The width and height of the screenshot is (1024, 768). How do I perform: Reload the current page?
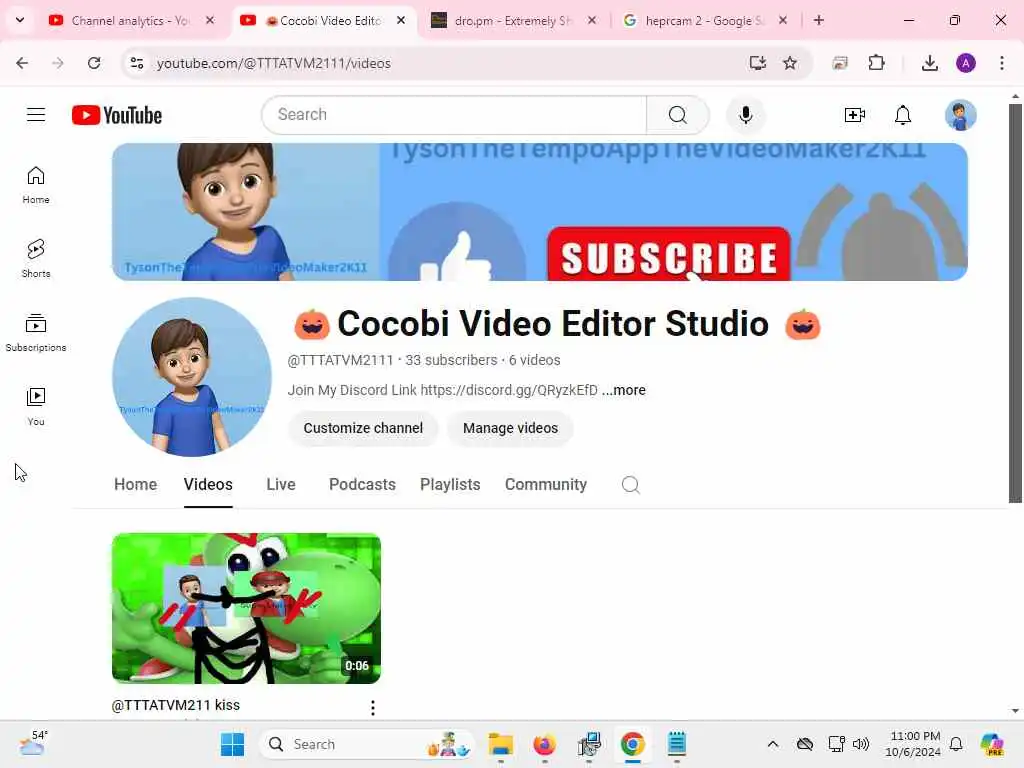click(x=94, y=63)
